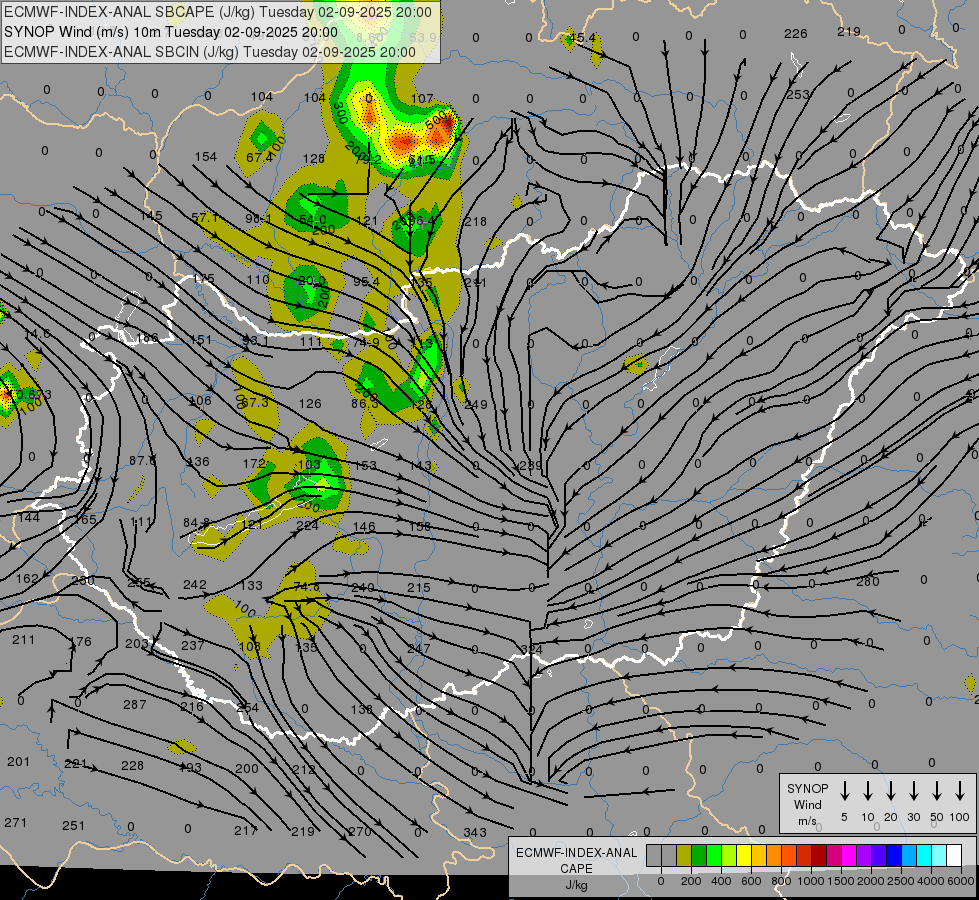Viewport: 979px width, 900px height.
Task: Click the map value 224
Action: tap(307, 526)
